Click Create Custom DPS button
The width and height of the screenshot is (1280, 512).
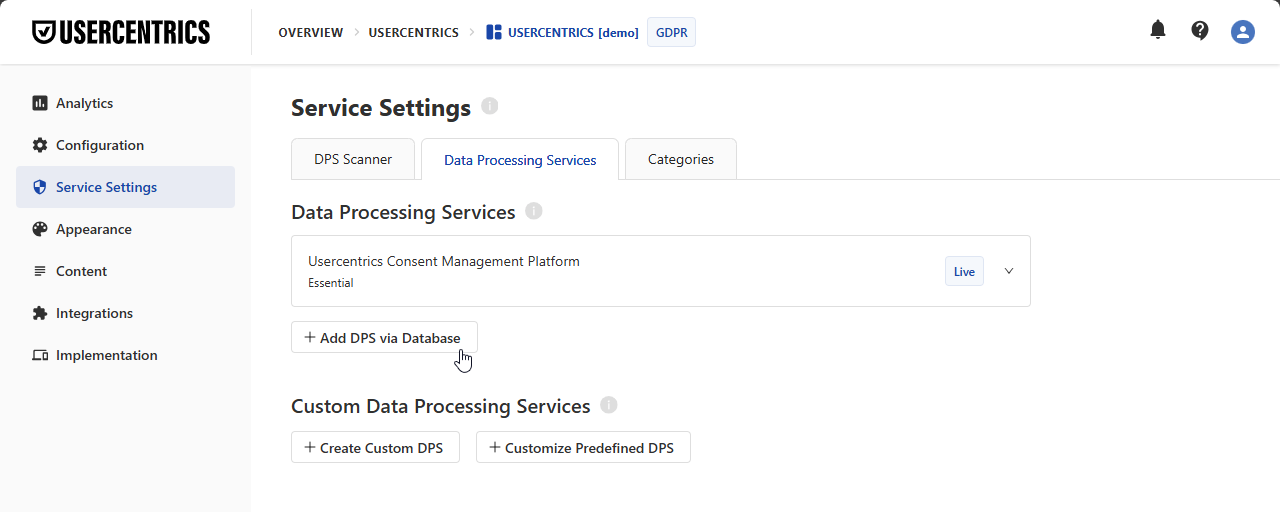tap(375, 447)
